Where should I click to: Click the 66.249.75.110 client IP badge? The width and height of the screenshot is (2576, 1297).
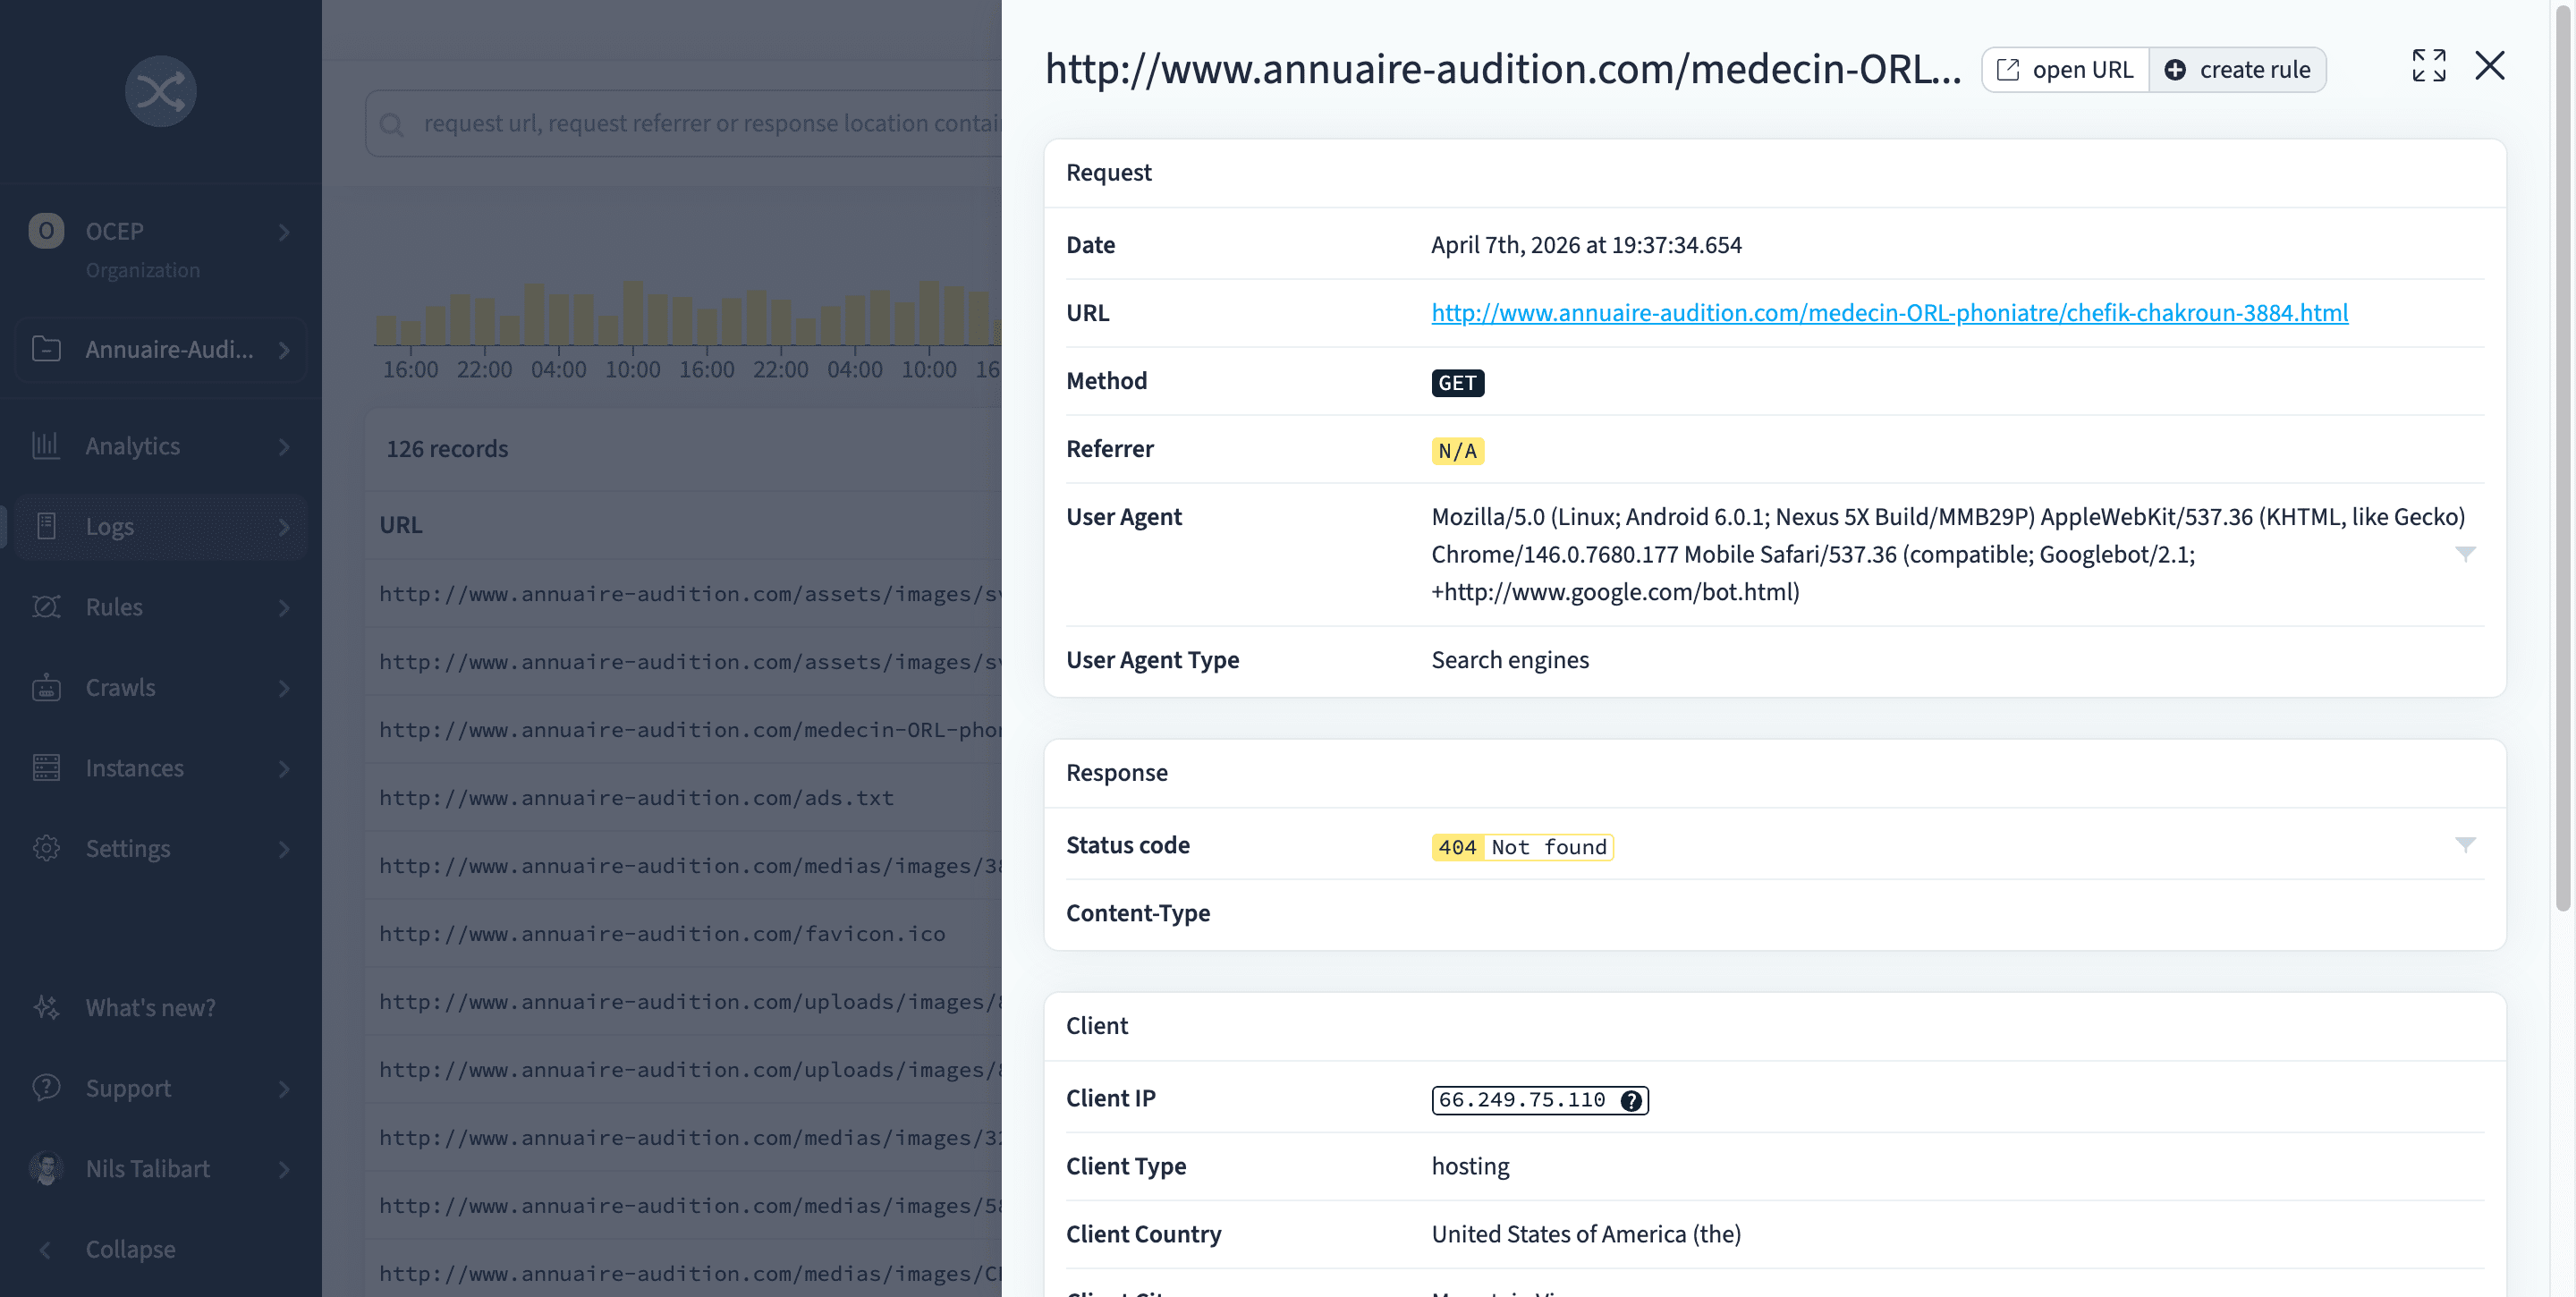tap(1540, 1100)
